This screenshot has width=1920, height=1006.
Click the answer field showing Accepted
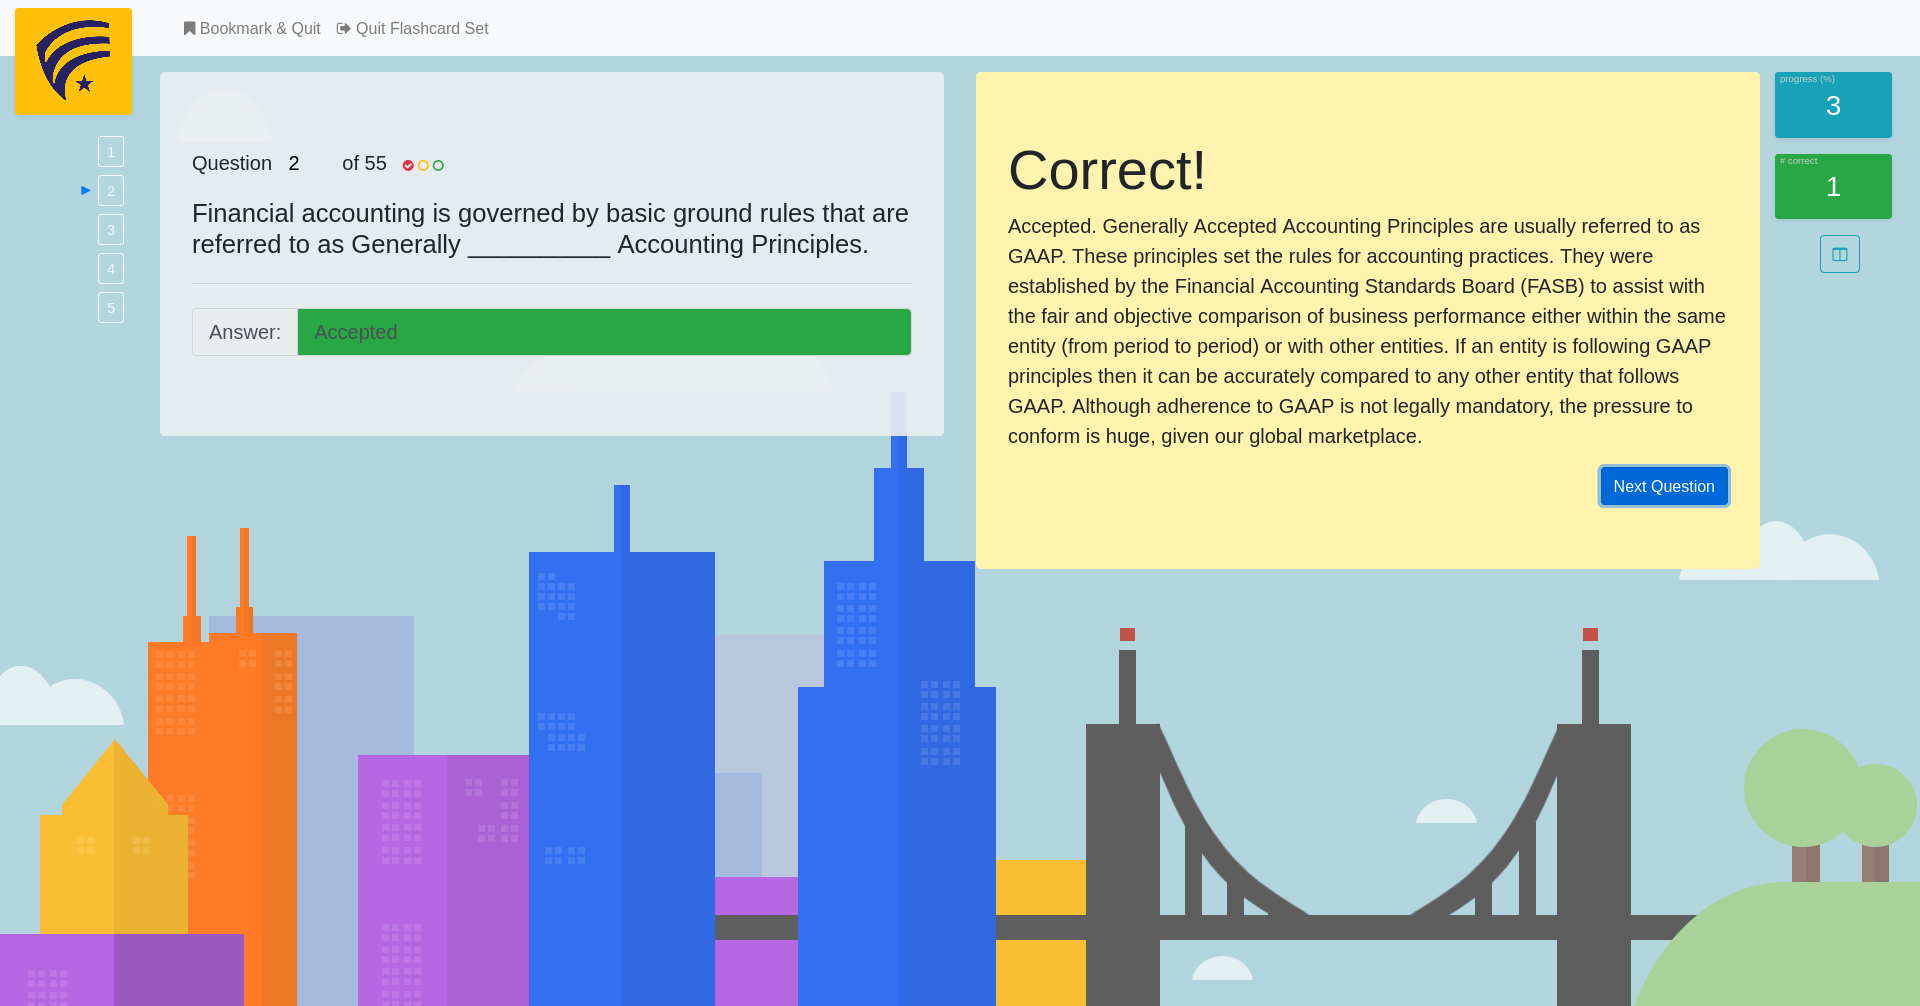coord(604,332)
